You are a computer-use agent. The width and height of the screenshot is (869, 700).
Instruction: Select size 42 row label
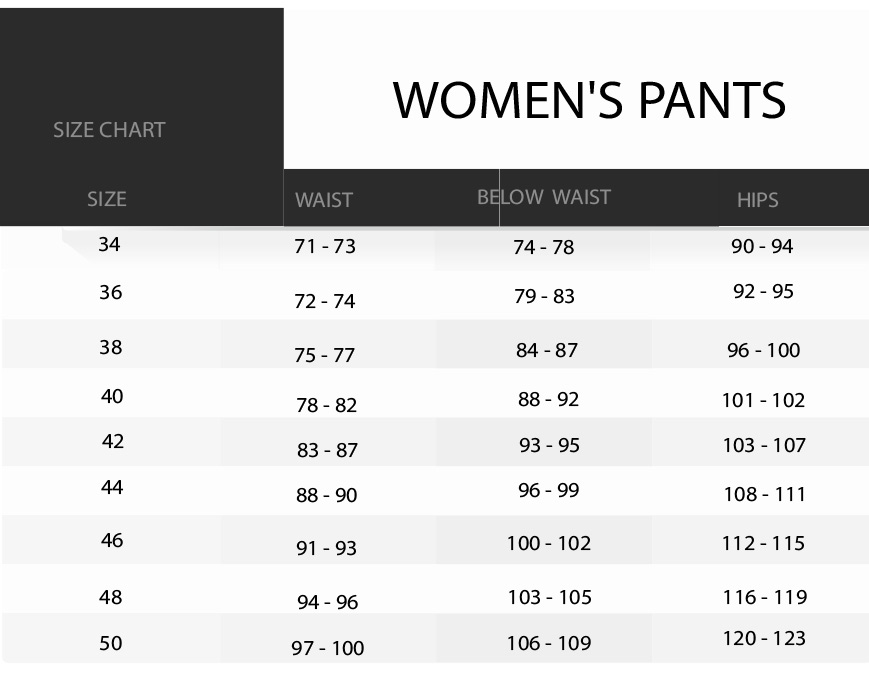point(113,441)
